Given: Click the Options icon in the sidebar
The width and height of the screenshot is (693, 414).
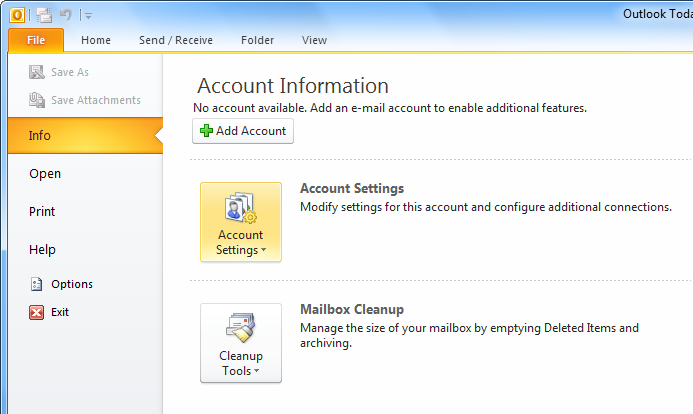Looking at the screenshot, I should (36, 284).
